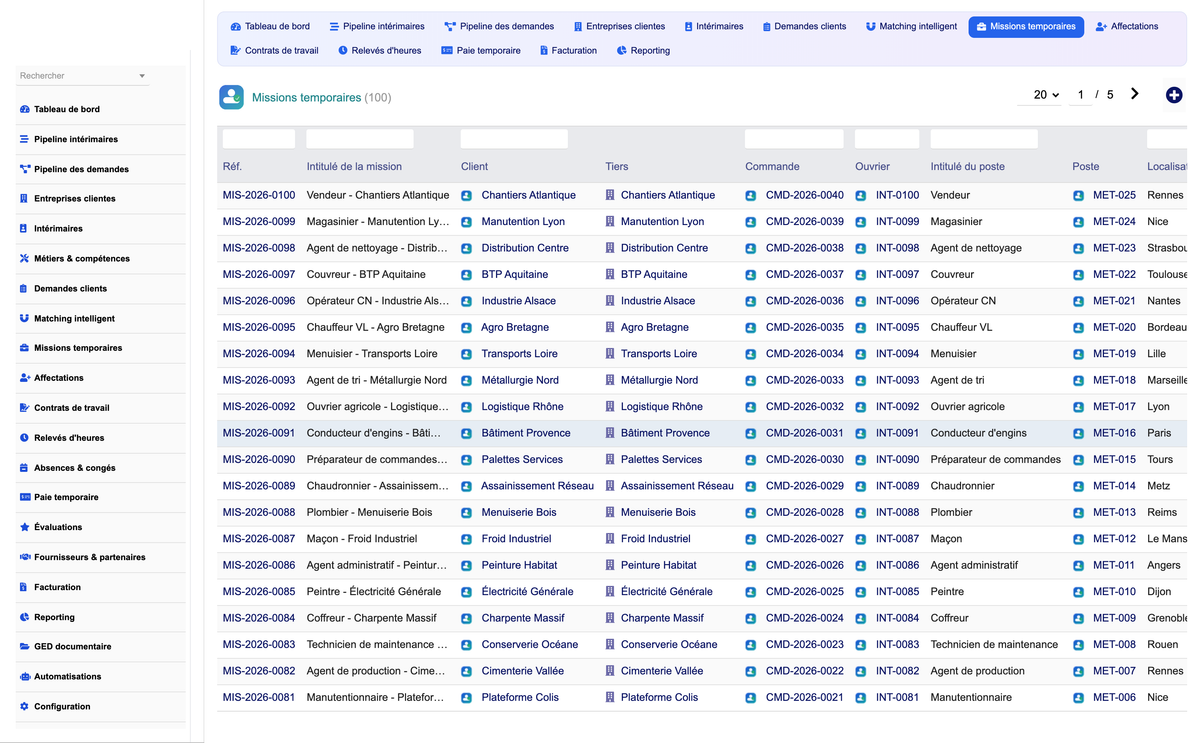This screenshot has width=1200, height=743.
Task: Open poste link MET-012
Action: coord(1114,539)
